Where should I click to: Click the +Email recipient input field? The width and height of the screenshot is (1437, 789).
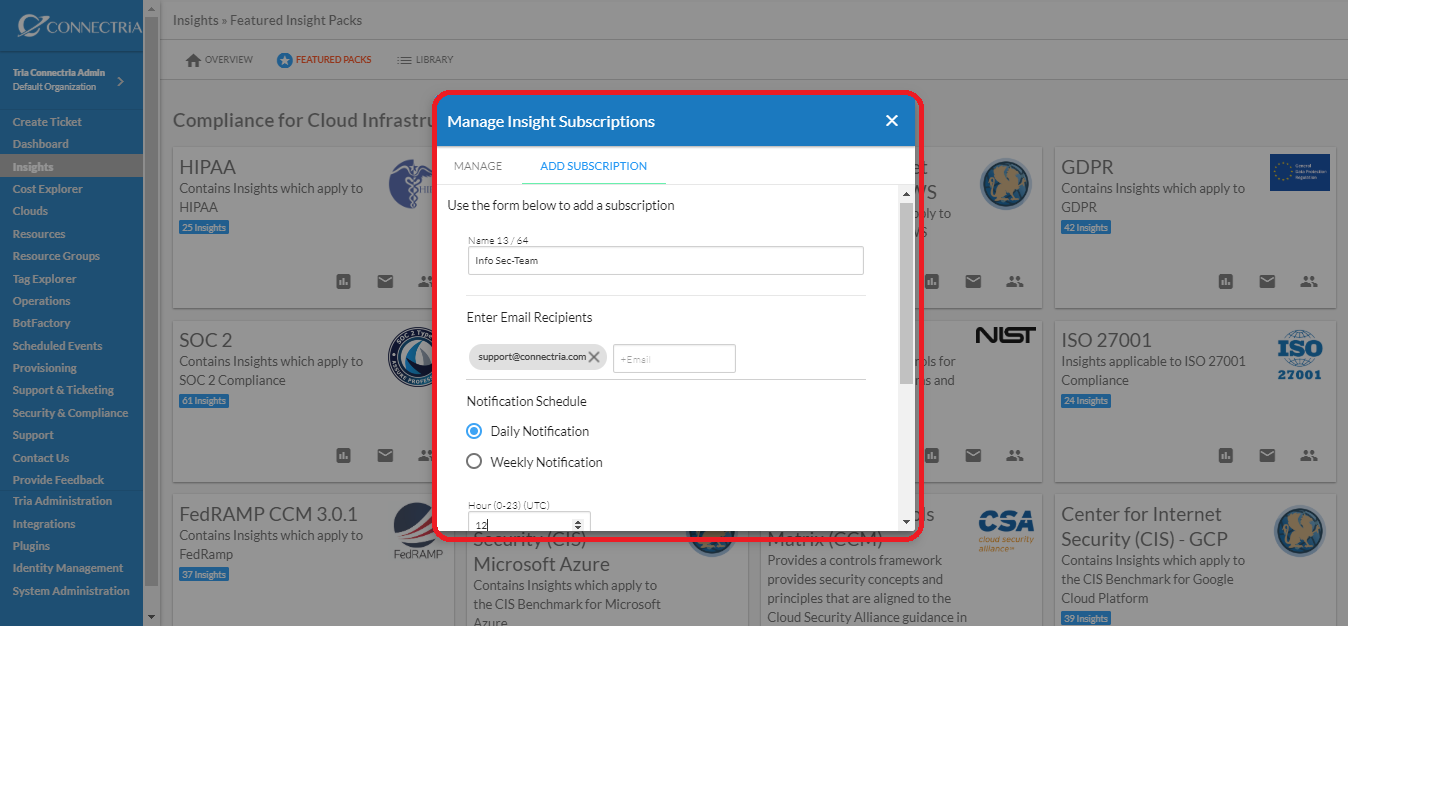pos(674,358)
